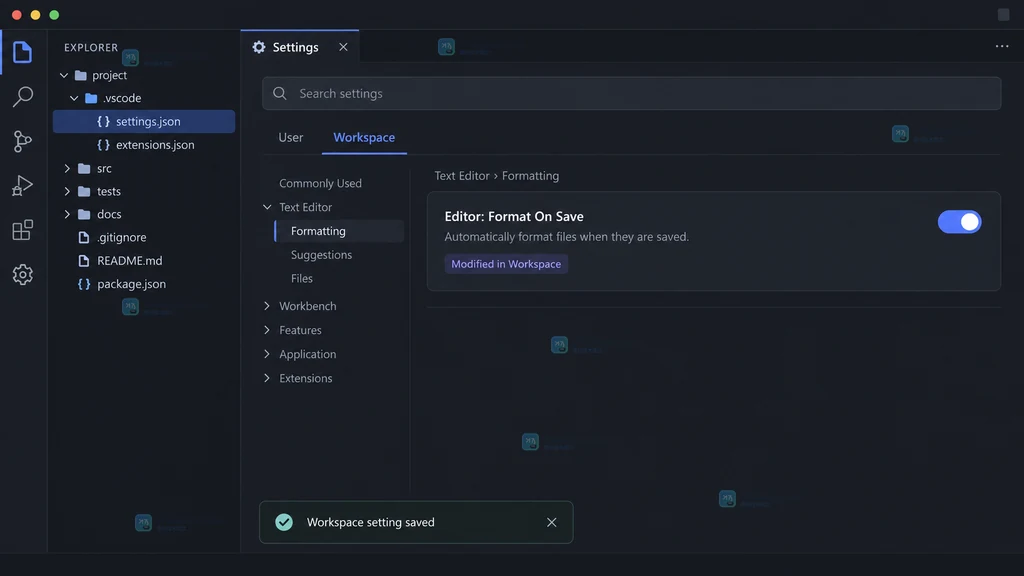The width and height of the screenshot is (1024, 576).
Task: Expand the src folder chevron
Action: [67, 168]
